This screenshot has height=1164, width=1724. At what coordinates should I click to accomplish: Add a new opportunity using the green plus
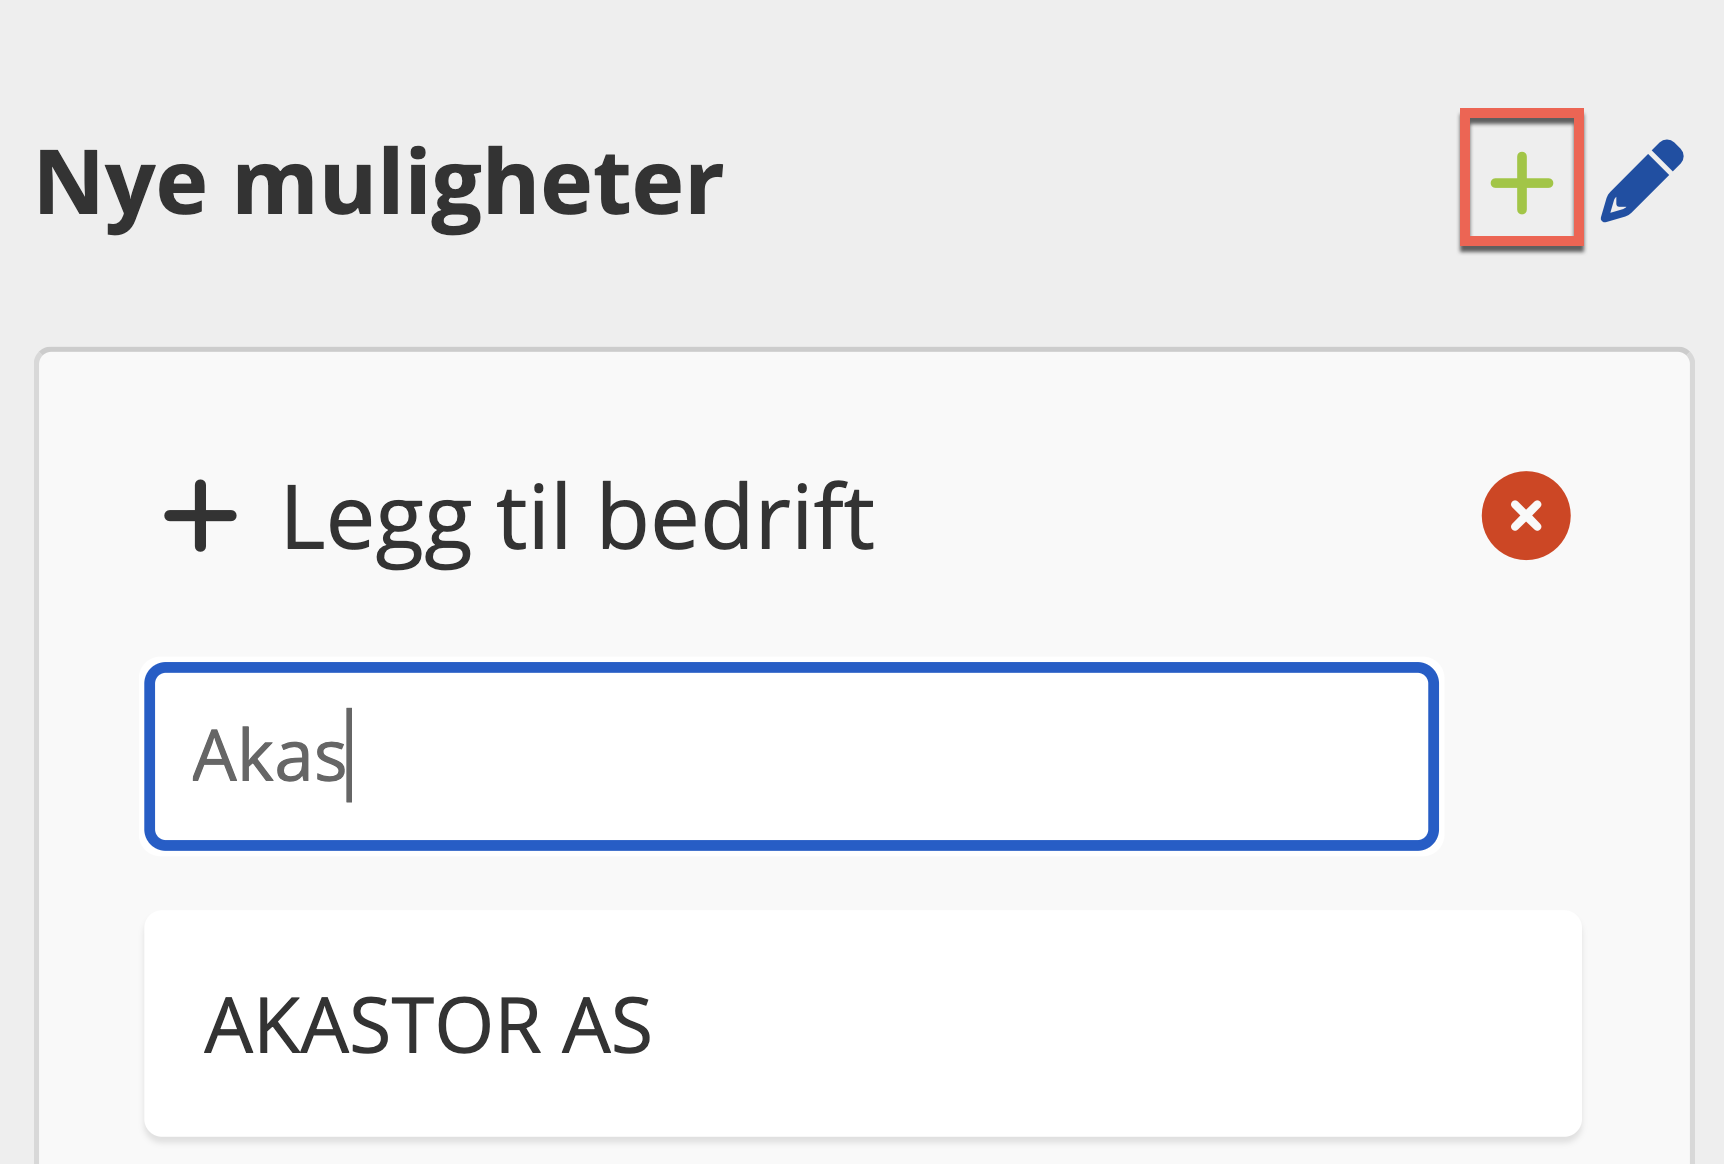[x=1521, y=182]
